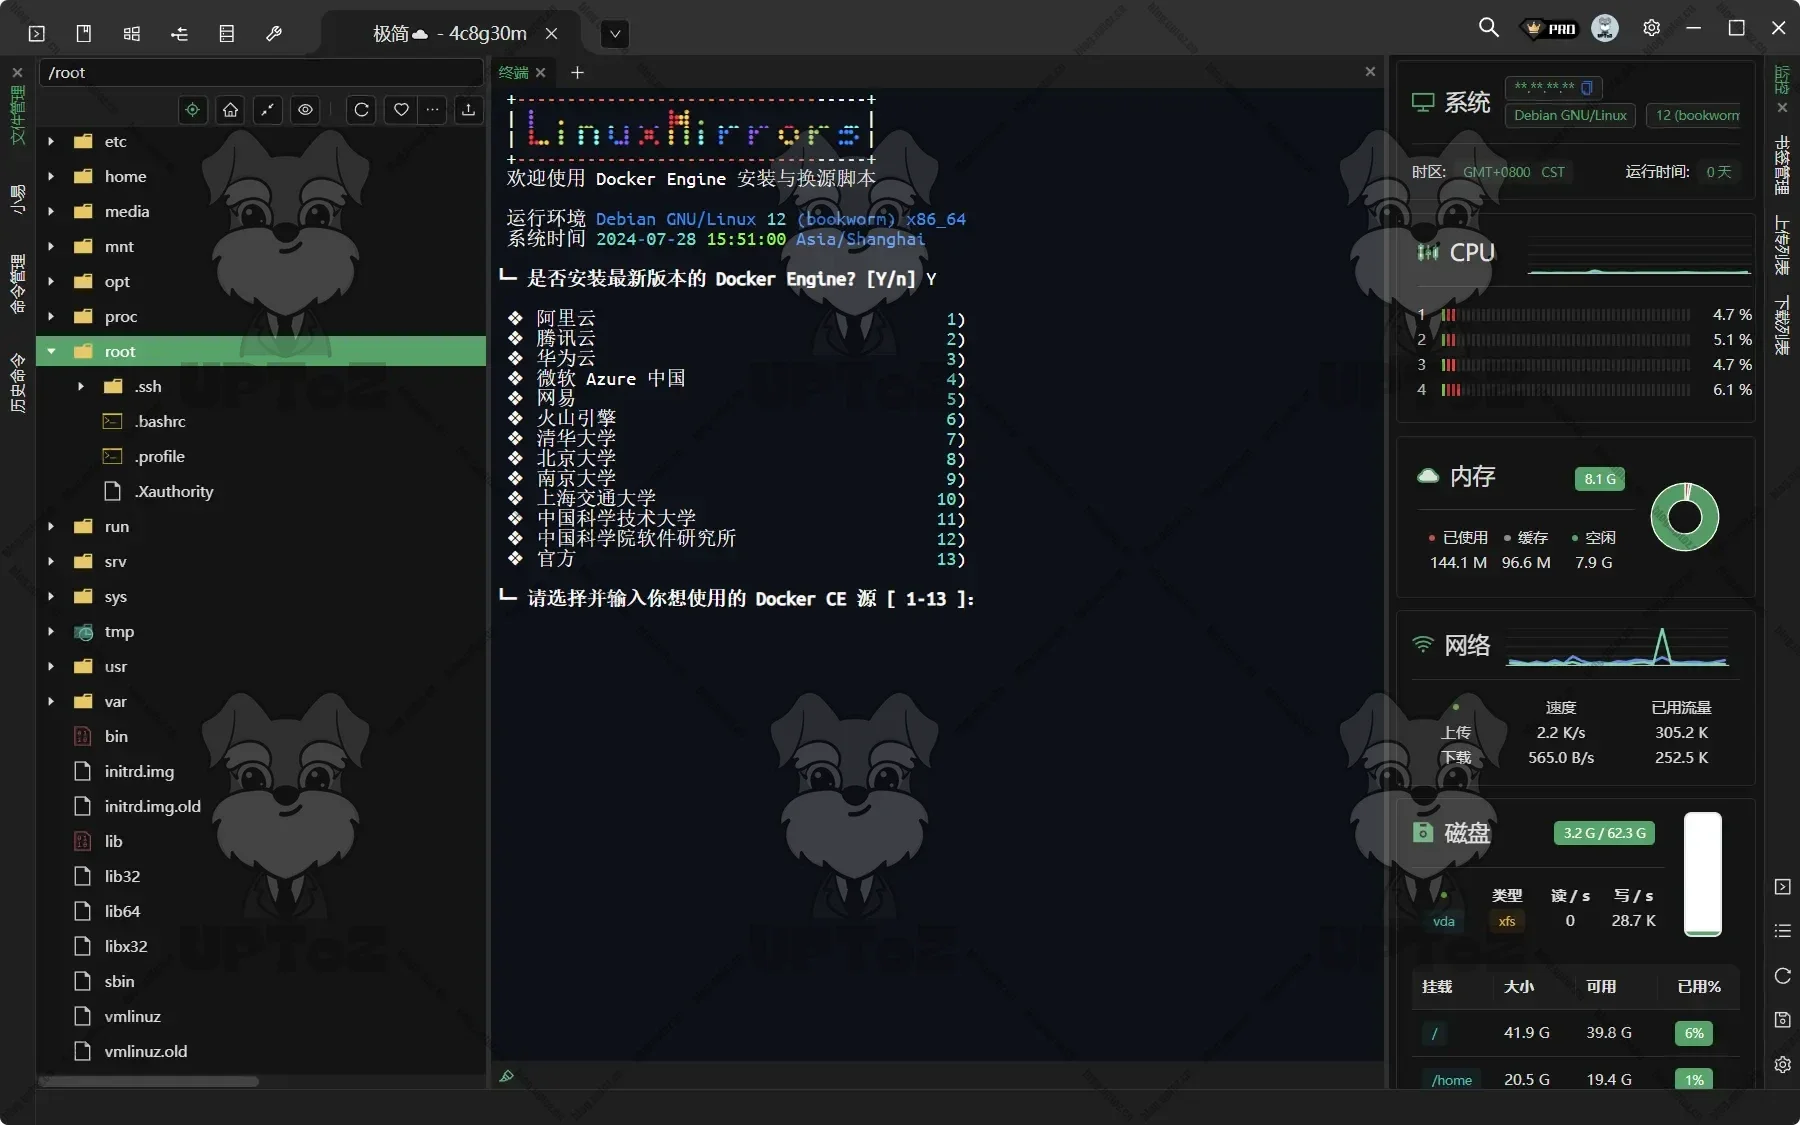The image size is (1800, 1125).
Task: Click the list icon in right bottom sidebar
Action: click(x=1782, y=931)
